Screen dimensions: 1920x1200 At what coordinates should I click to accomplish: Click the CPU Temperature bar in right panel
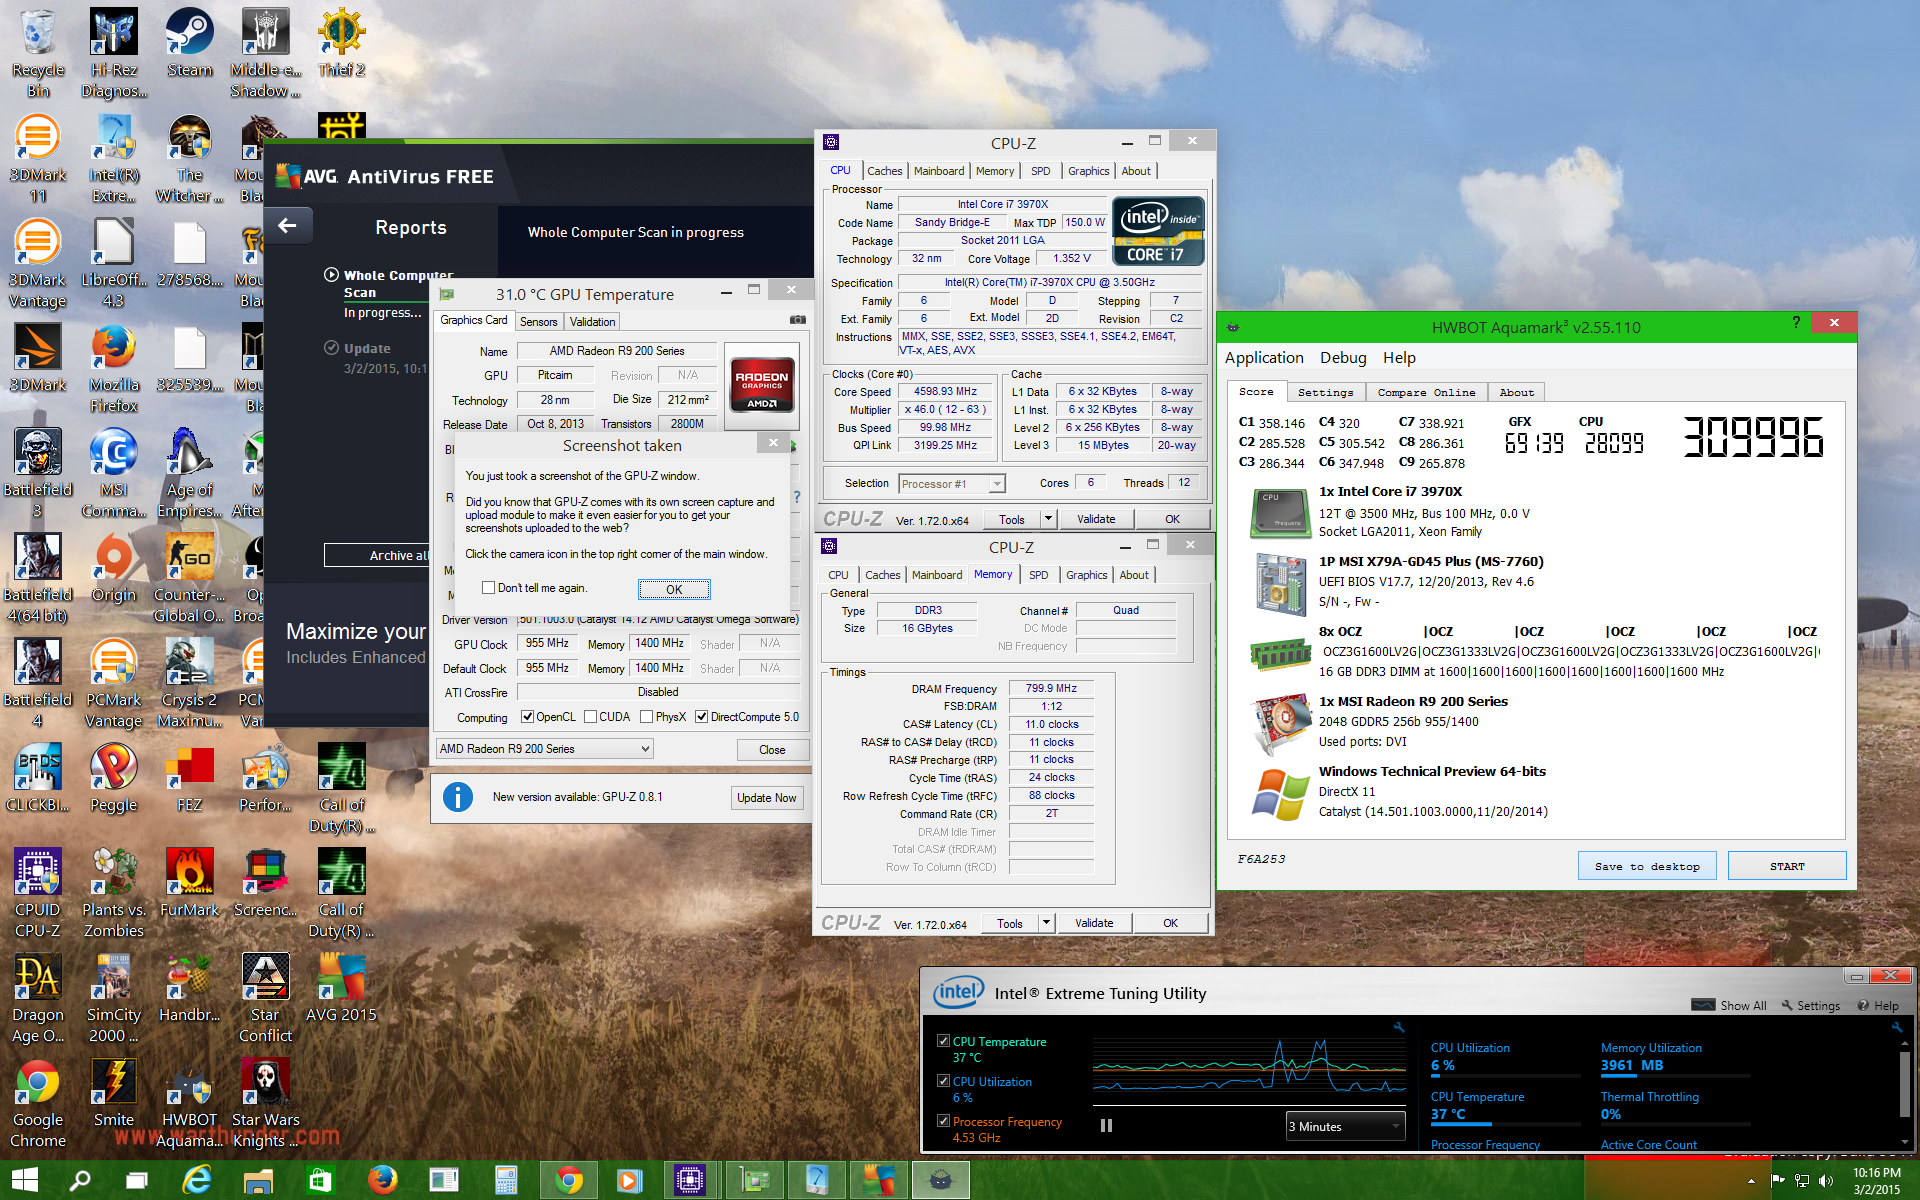pos(1505,1124)
